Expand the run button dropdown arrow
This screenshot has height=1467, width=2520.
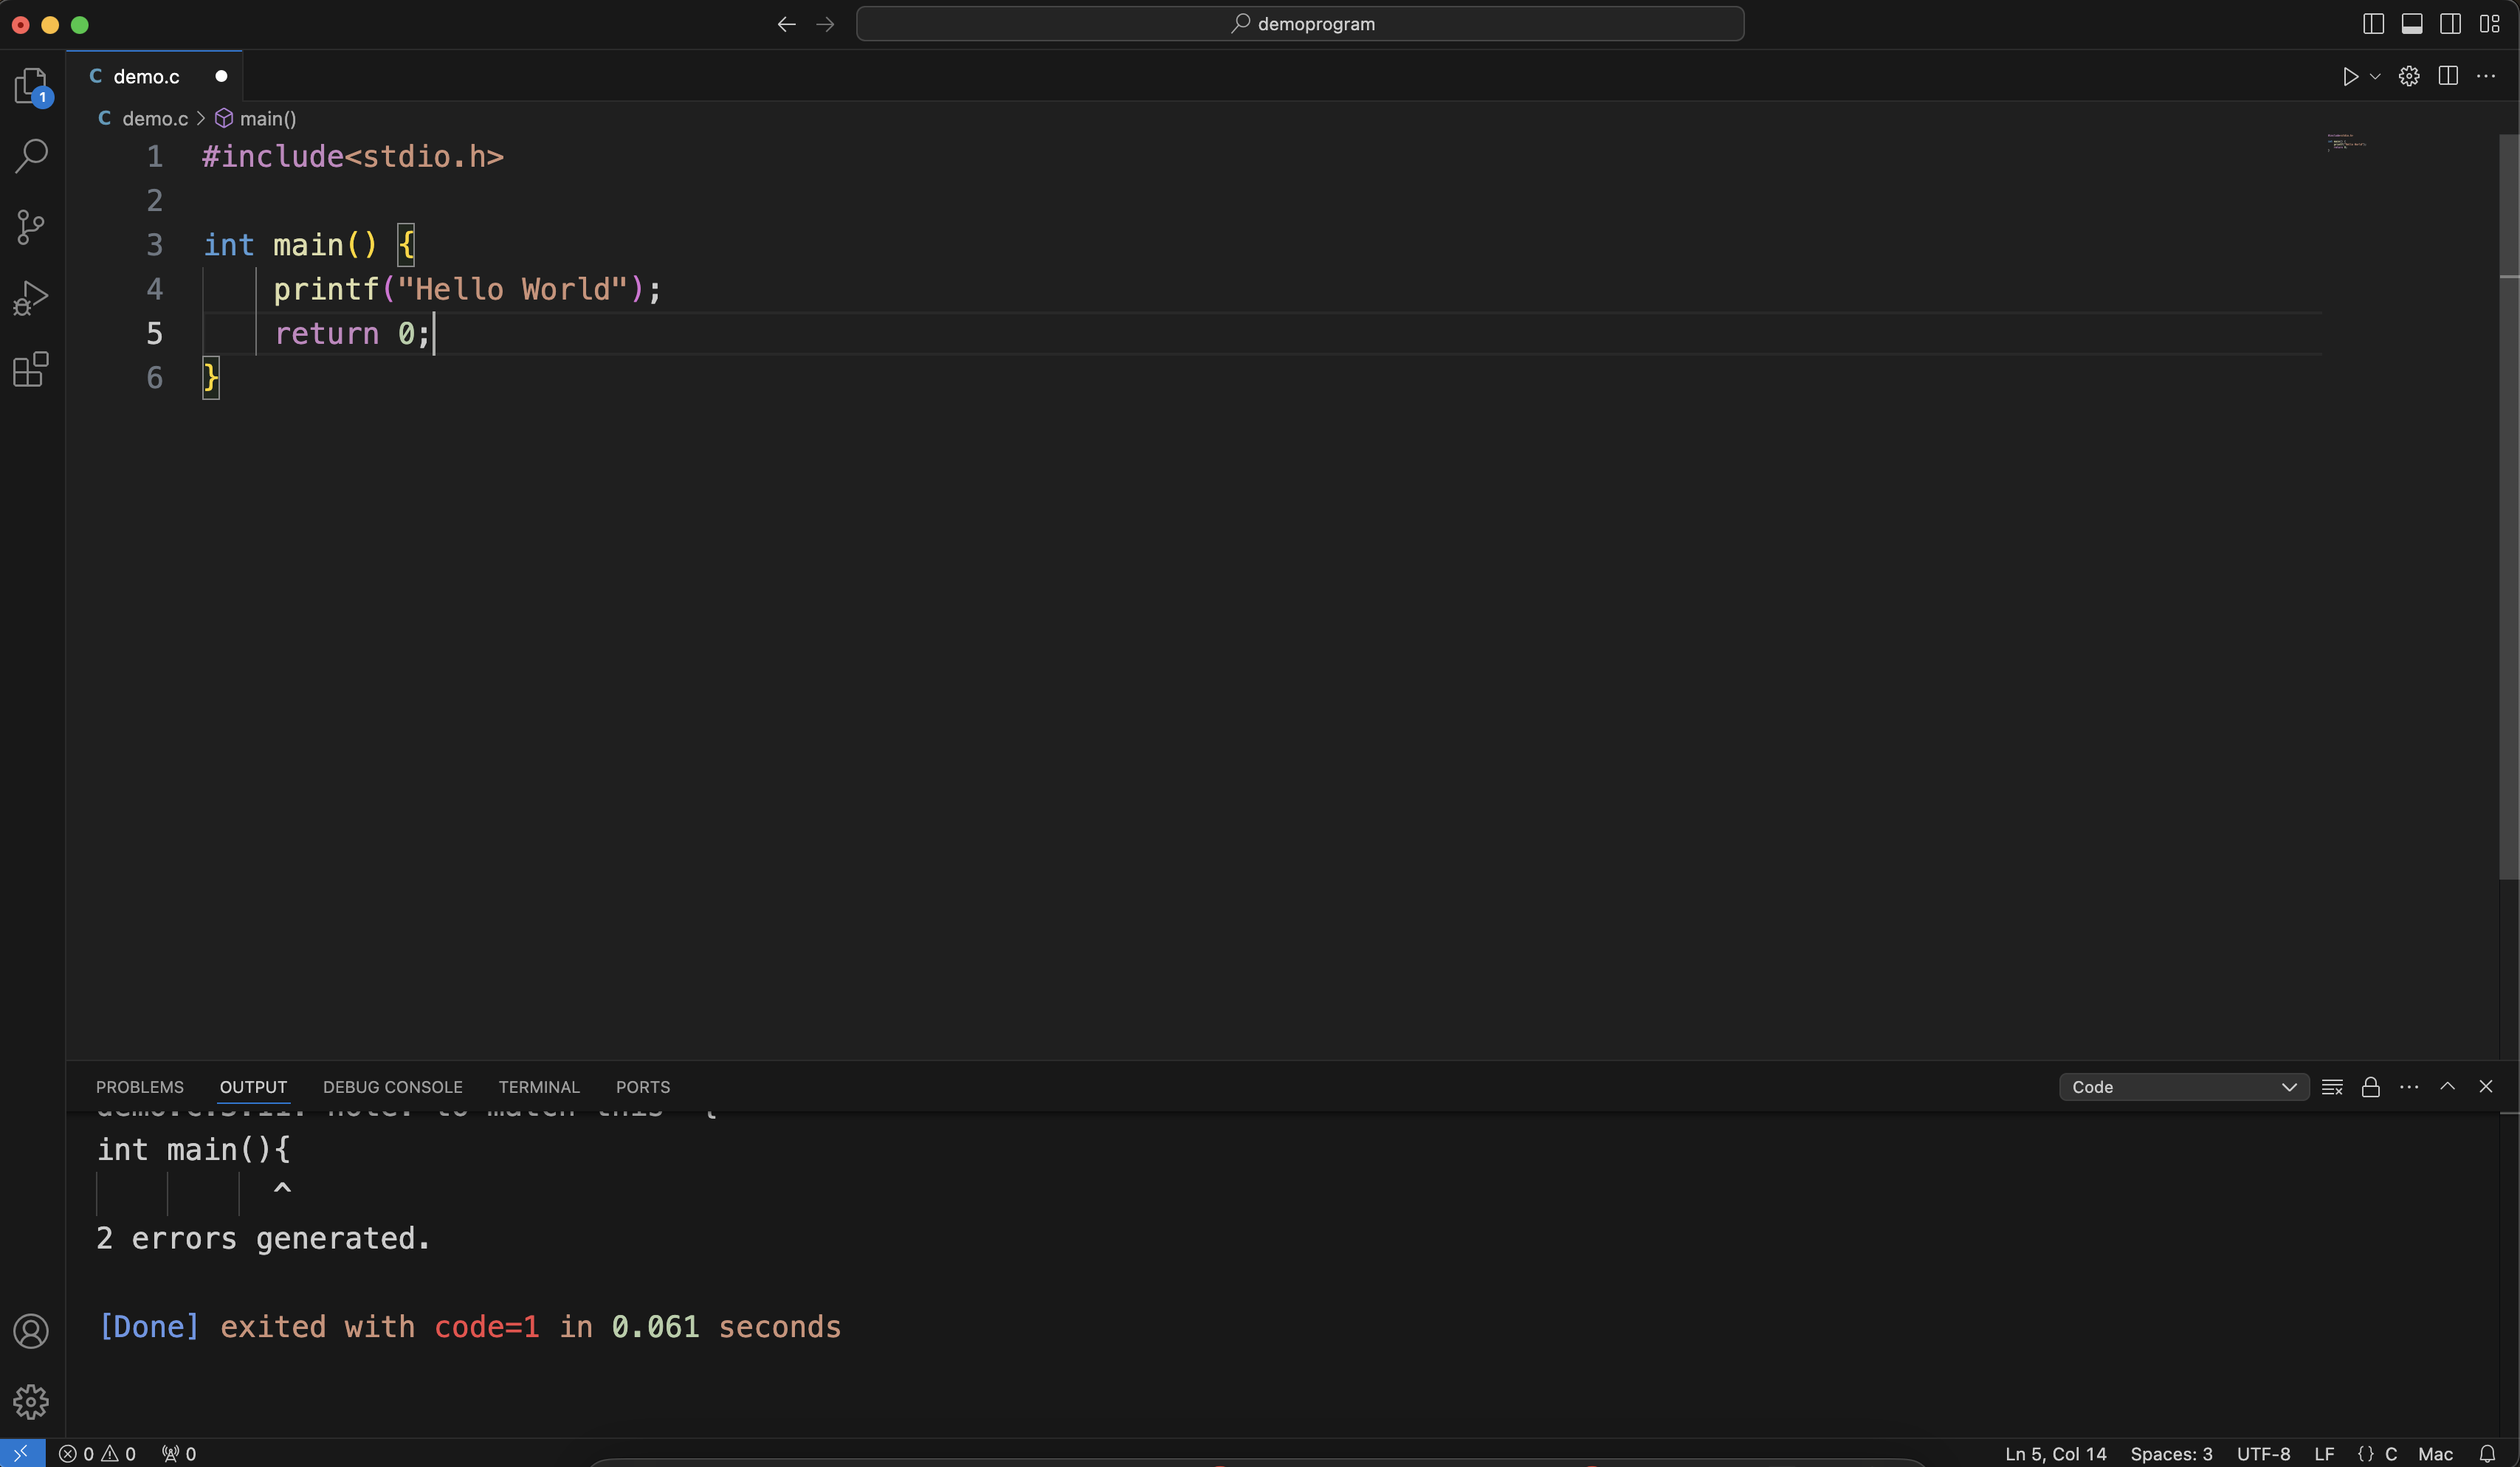[x=2375, y=77]
